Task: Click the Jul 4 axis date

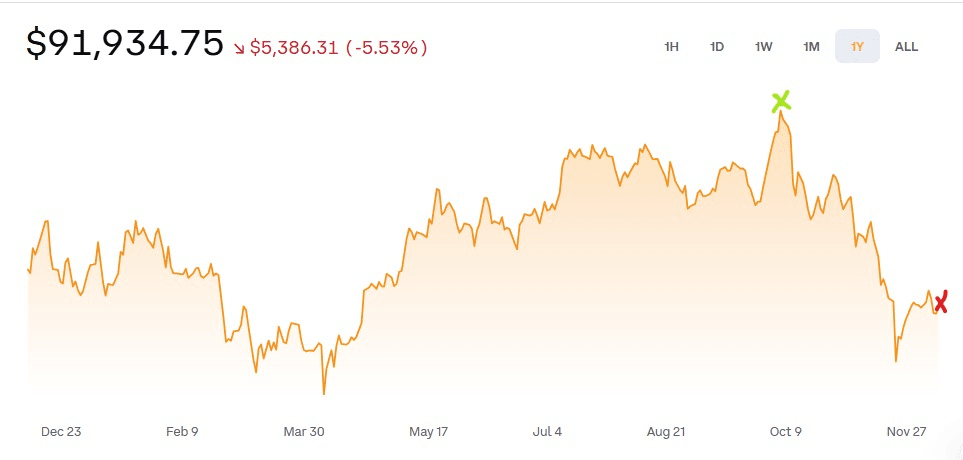Action: tap(547, 432)
